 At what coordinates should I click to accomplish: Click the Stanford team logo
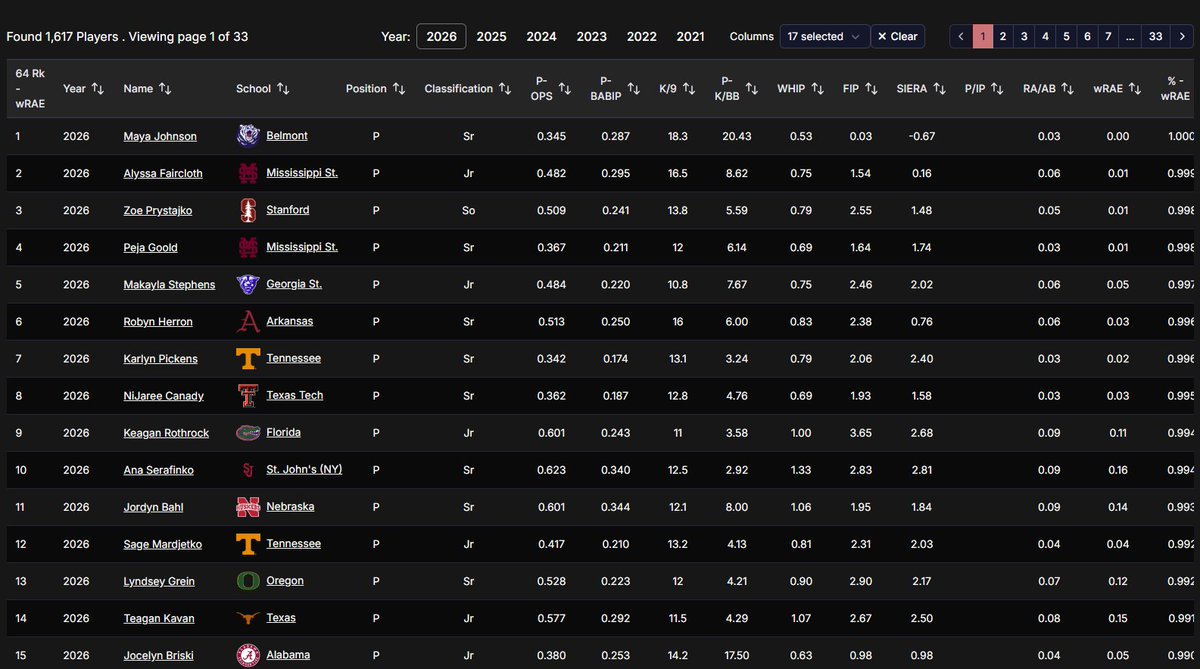(x=248, y=210)
